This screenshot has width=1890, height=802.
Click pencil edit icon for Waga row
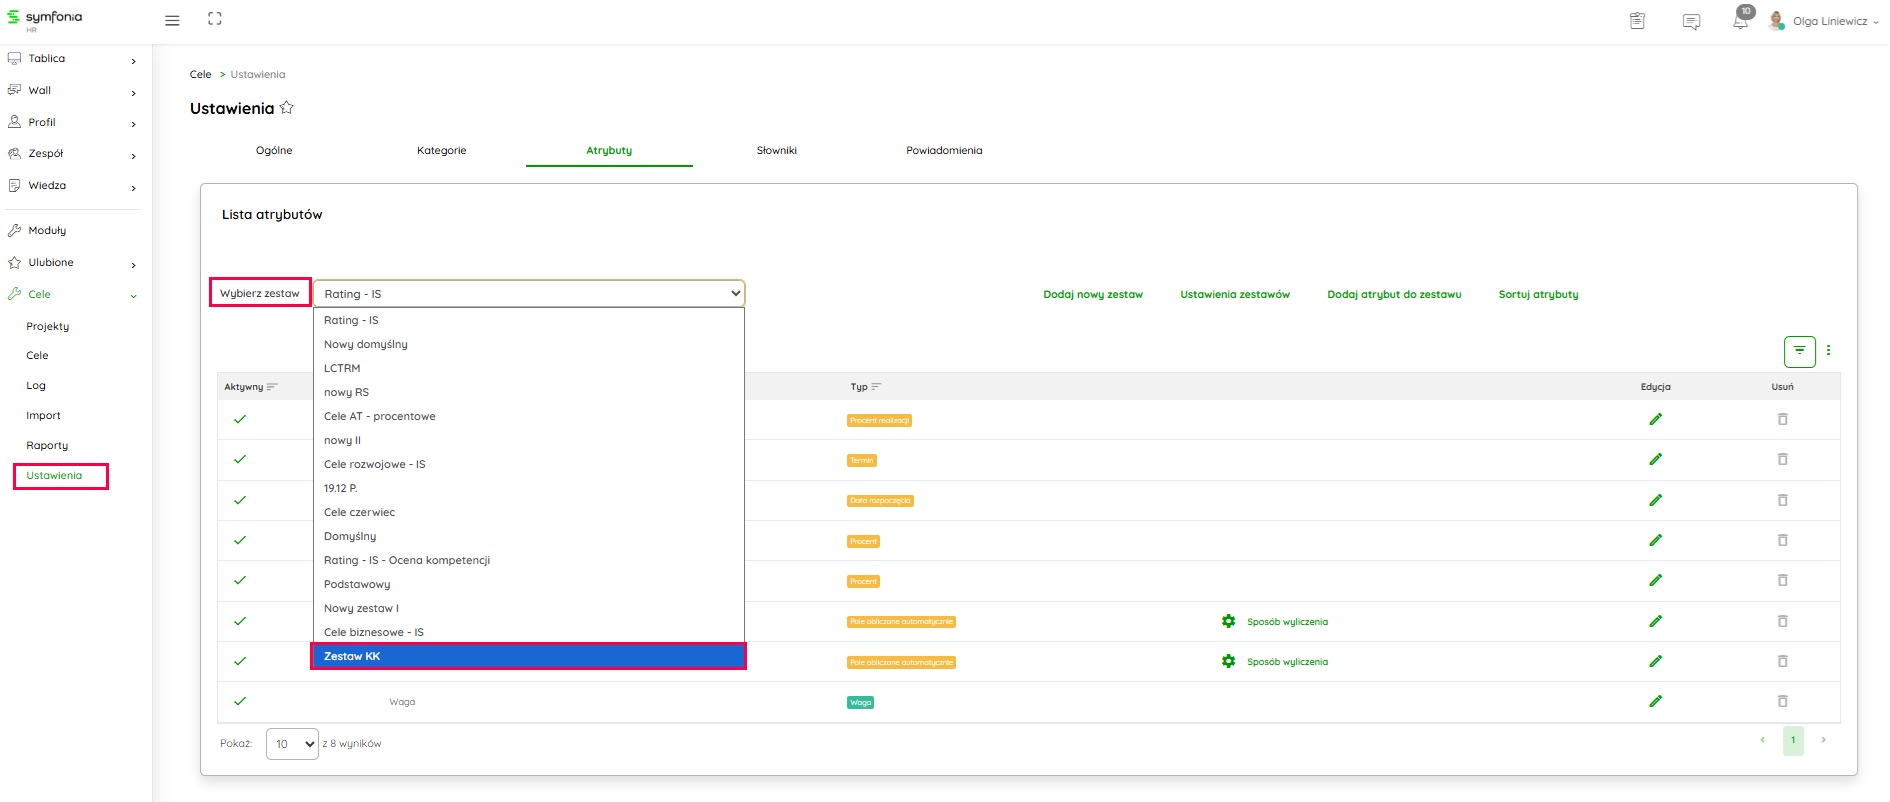pyautogui.click(x=1655, y=701)
